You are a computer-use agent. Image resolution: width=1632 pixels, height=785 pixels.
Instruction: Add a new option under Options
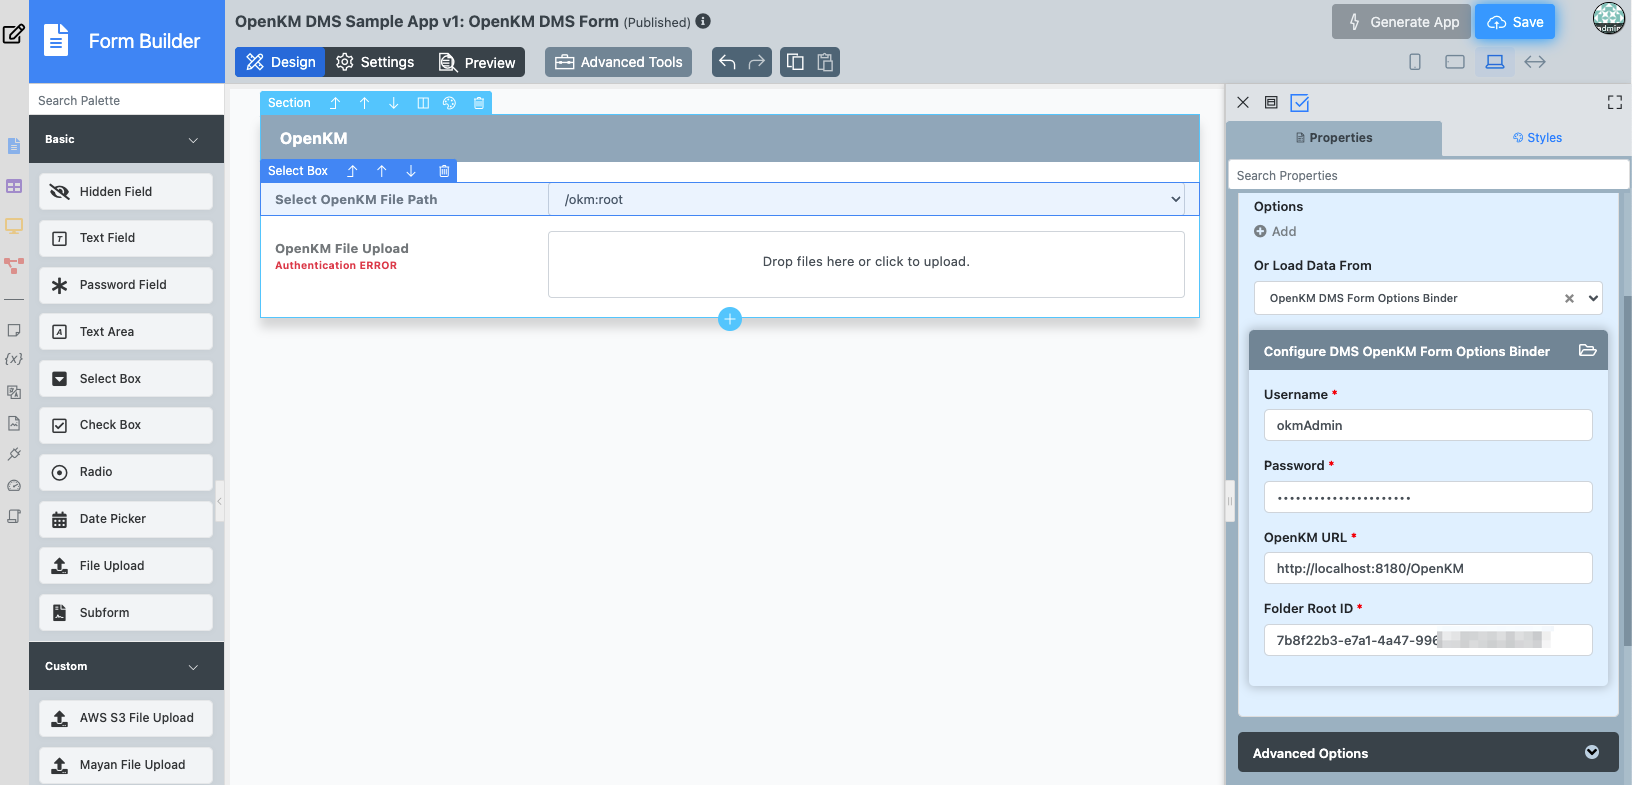point(1275,231)
